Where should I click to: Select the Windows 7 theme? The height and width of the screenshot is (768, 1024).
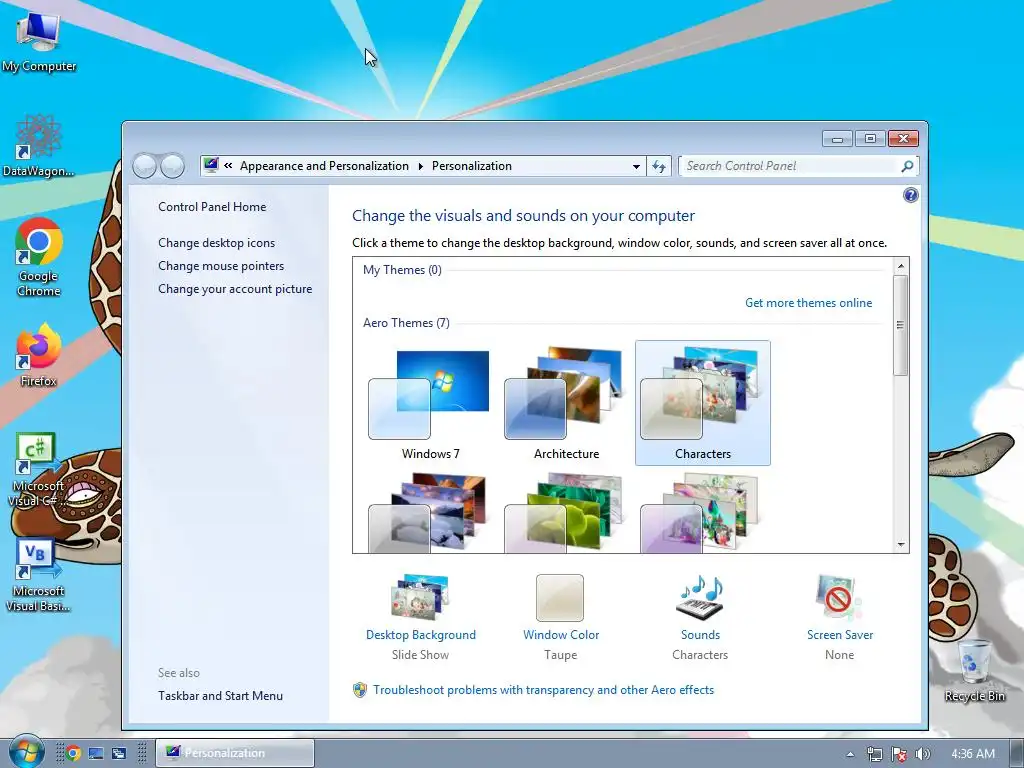click(430, 403)
